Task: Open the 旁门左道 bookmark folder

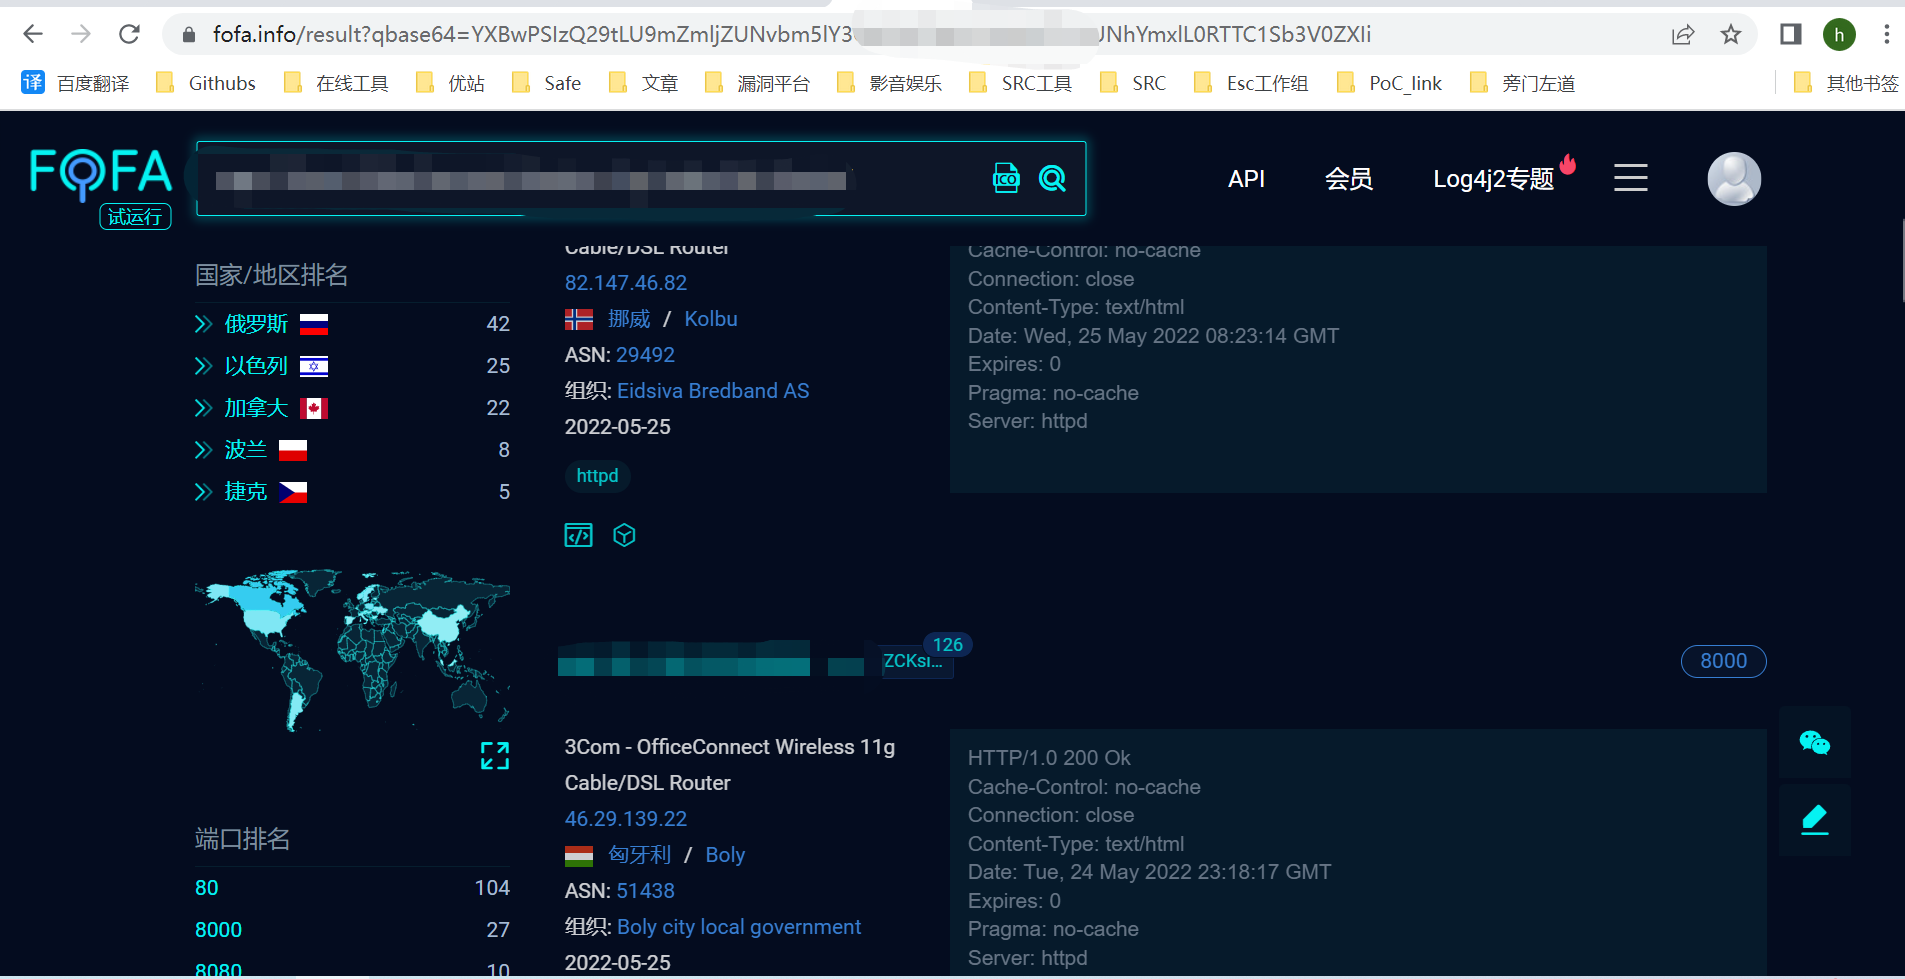Action: [1522, 83]
